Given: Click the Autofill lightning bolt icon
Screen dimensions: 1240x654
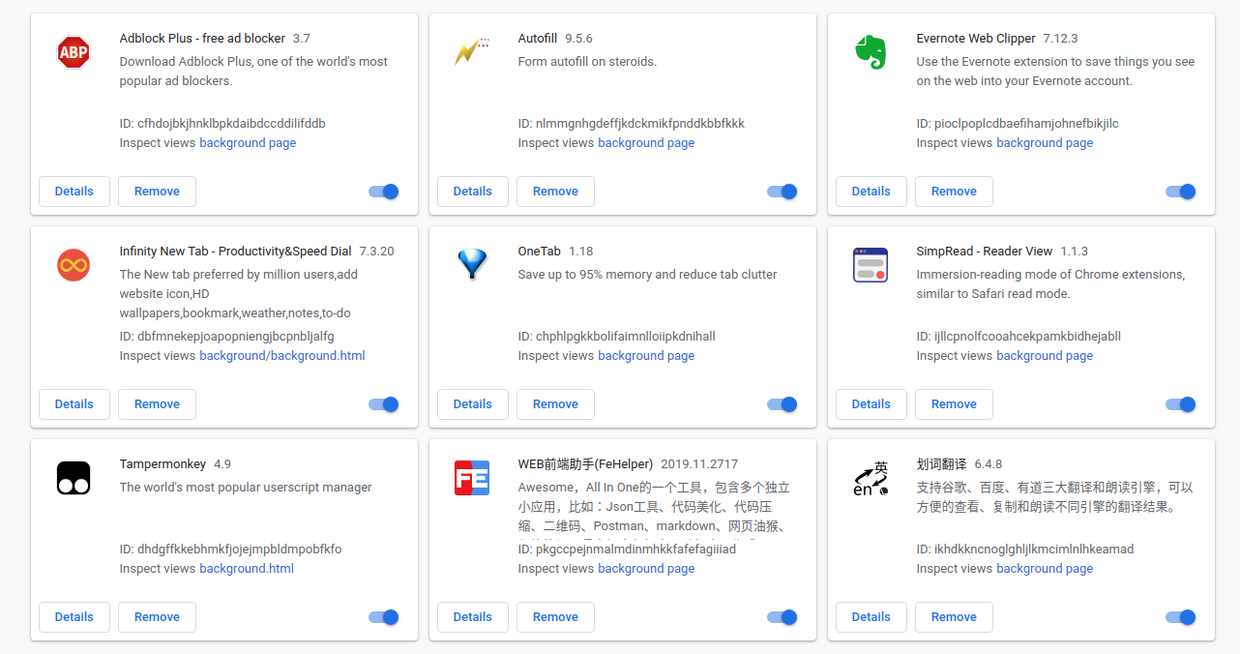Looking at the screenshot, I should [x=472, y=52].
